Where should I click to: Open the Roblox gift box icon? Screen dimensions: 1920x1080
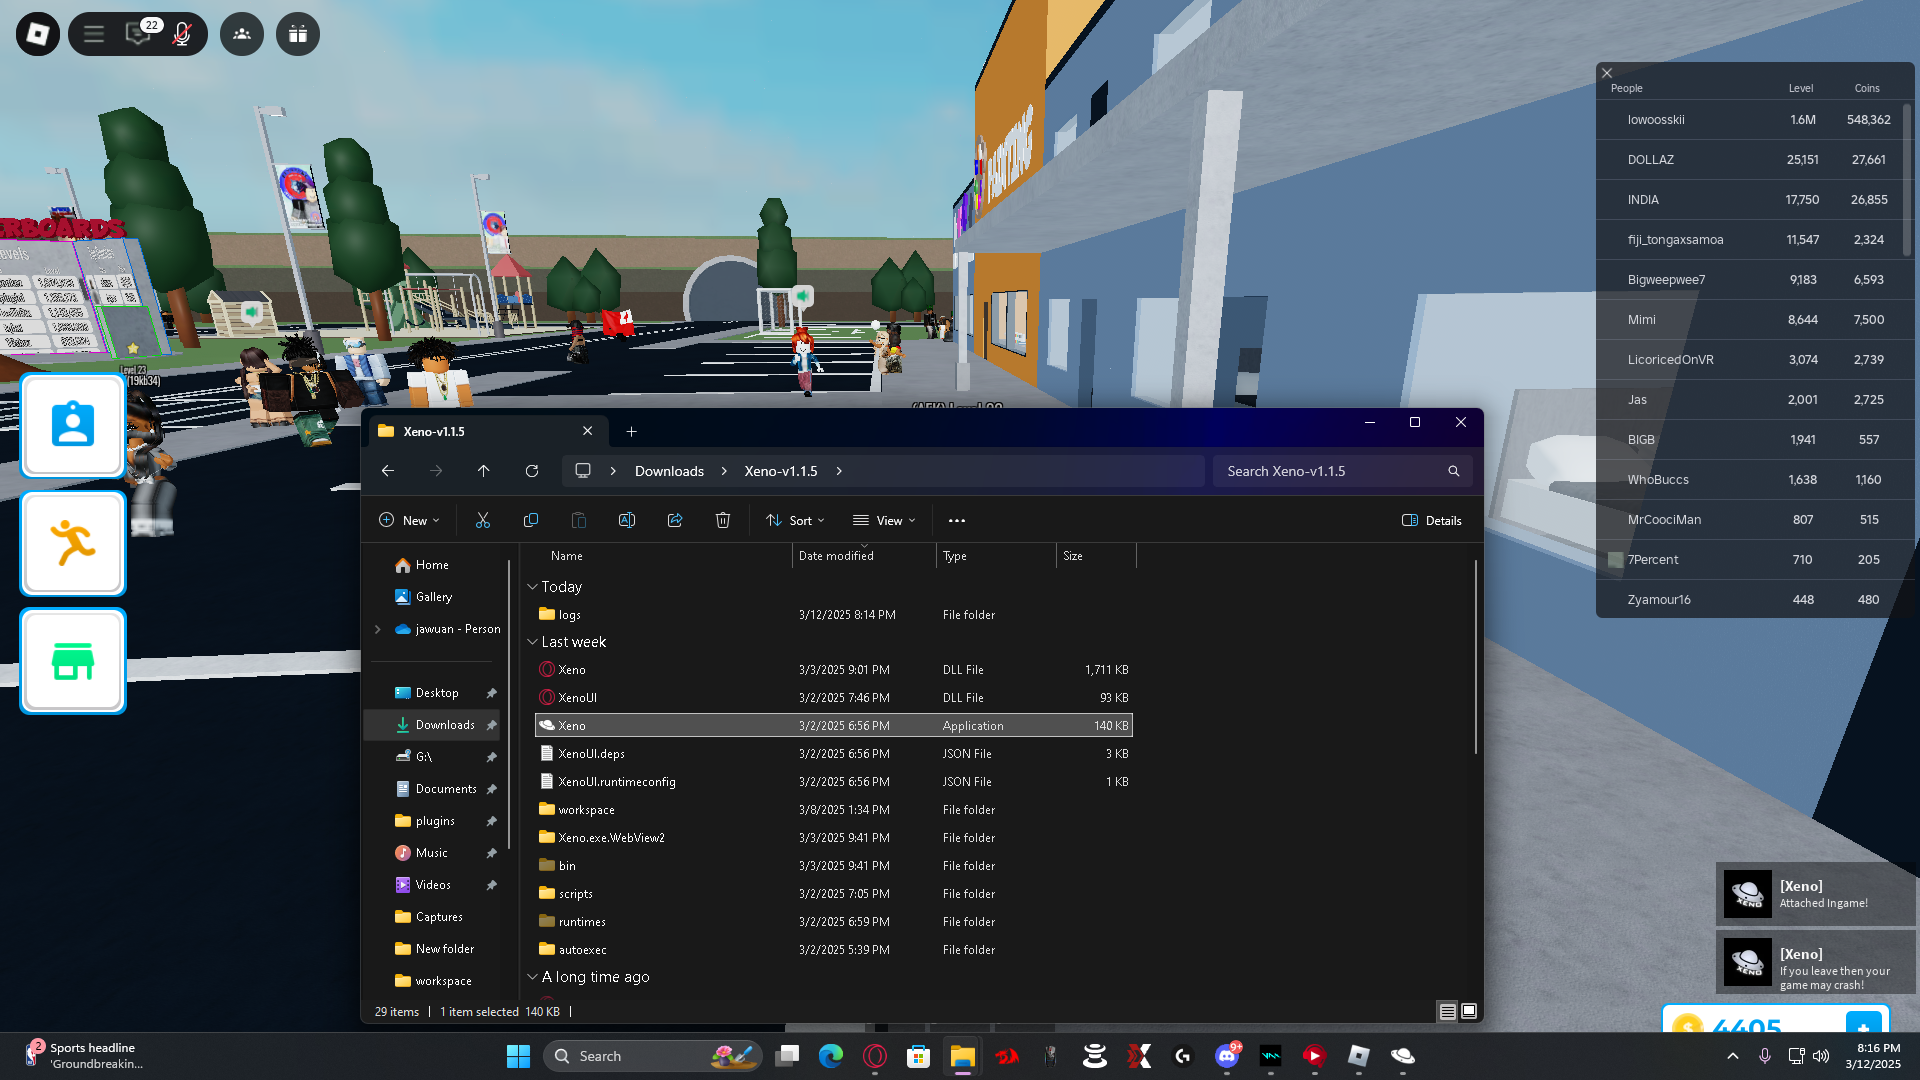(298, 34)
